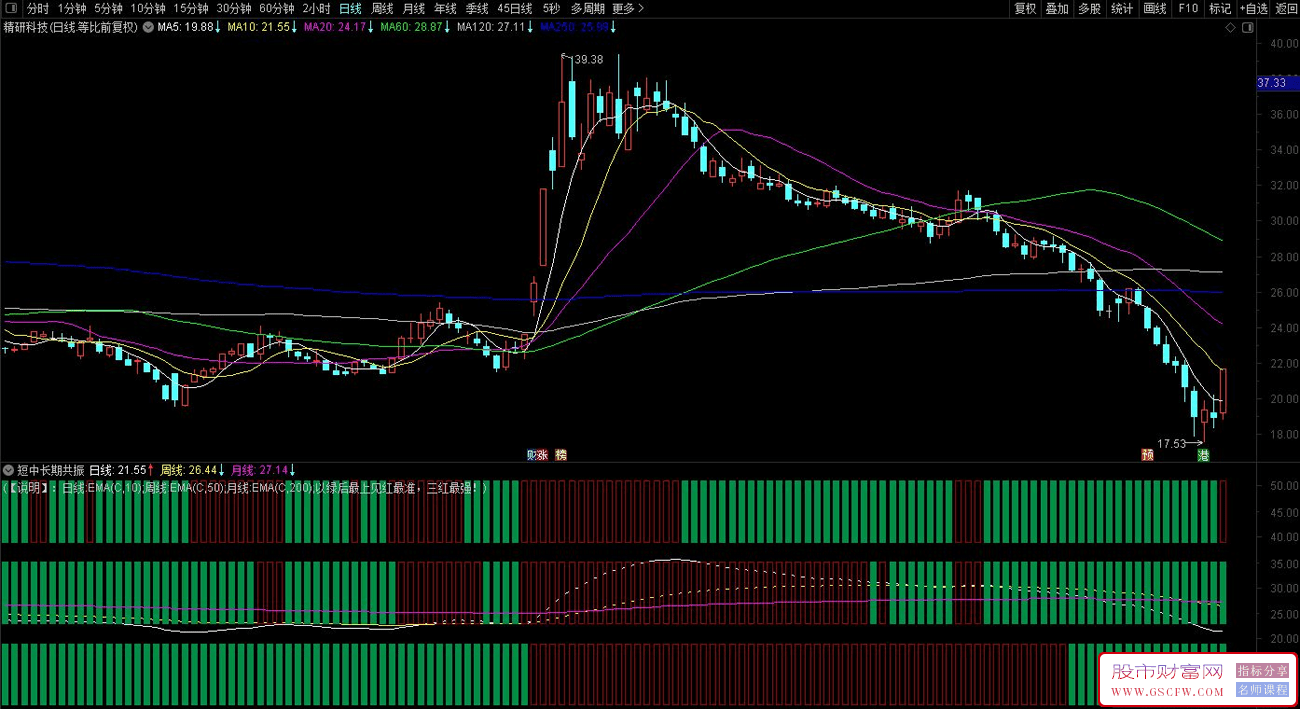Click the MA5: 19.88 label
The width and height of the screenshot is (1300, 709).
pyautogui.click(x=186, y=28)
